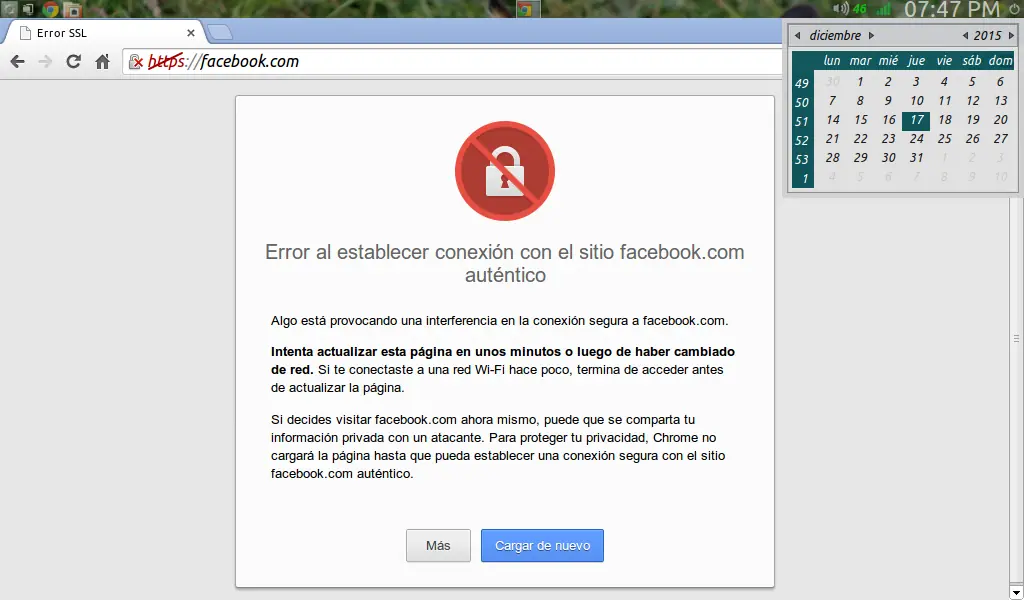Select day 1 of diciembre
Screen dimensions: 1024x600
click(860, 82)
